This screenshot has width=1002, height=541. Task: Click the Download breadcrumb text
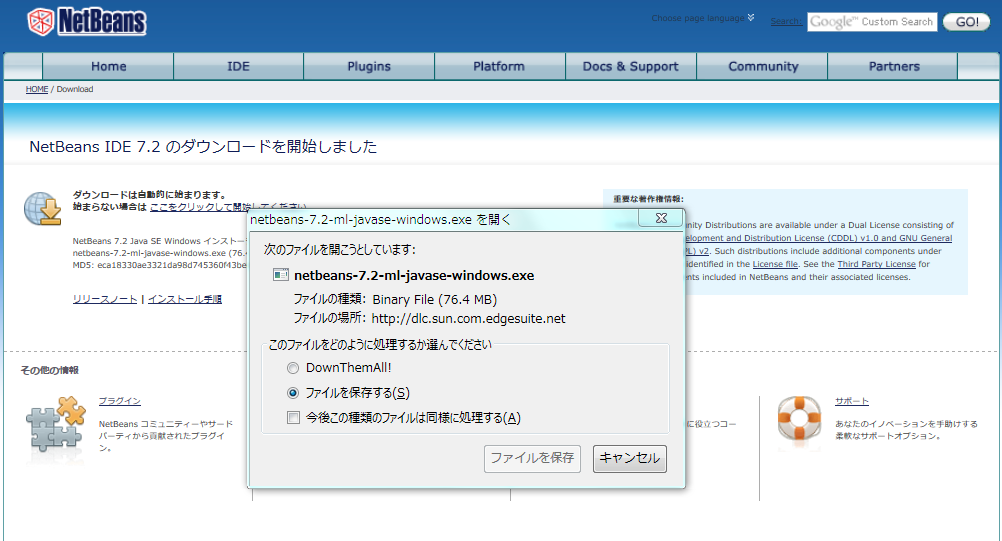75,89
